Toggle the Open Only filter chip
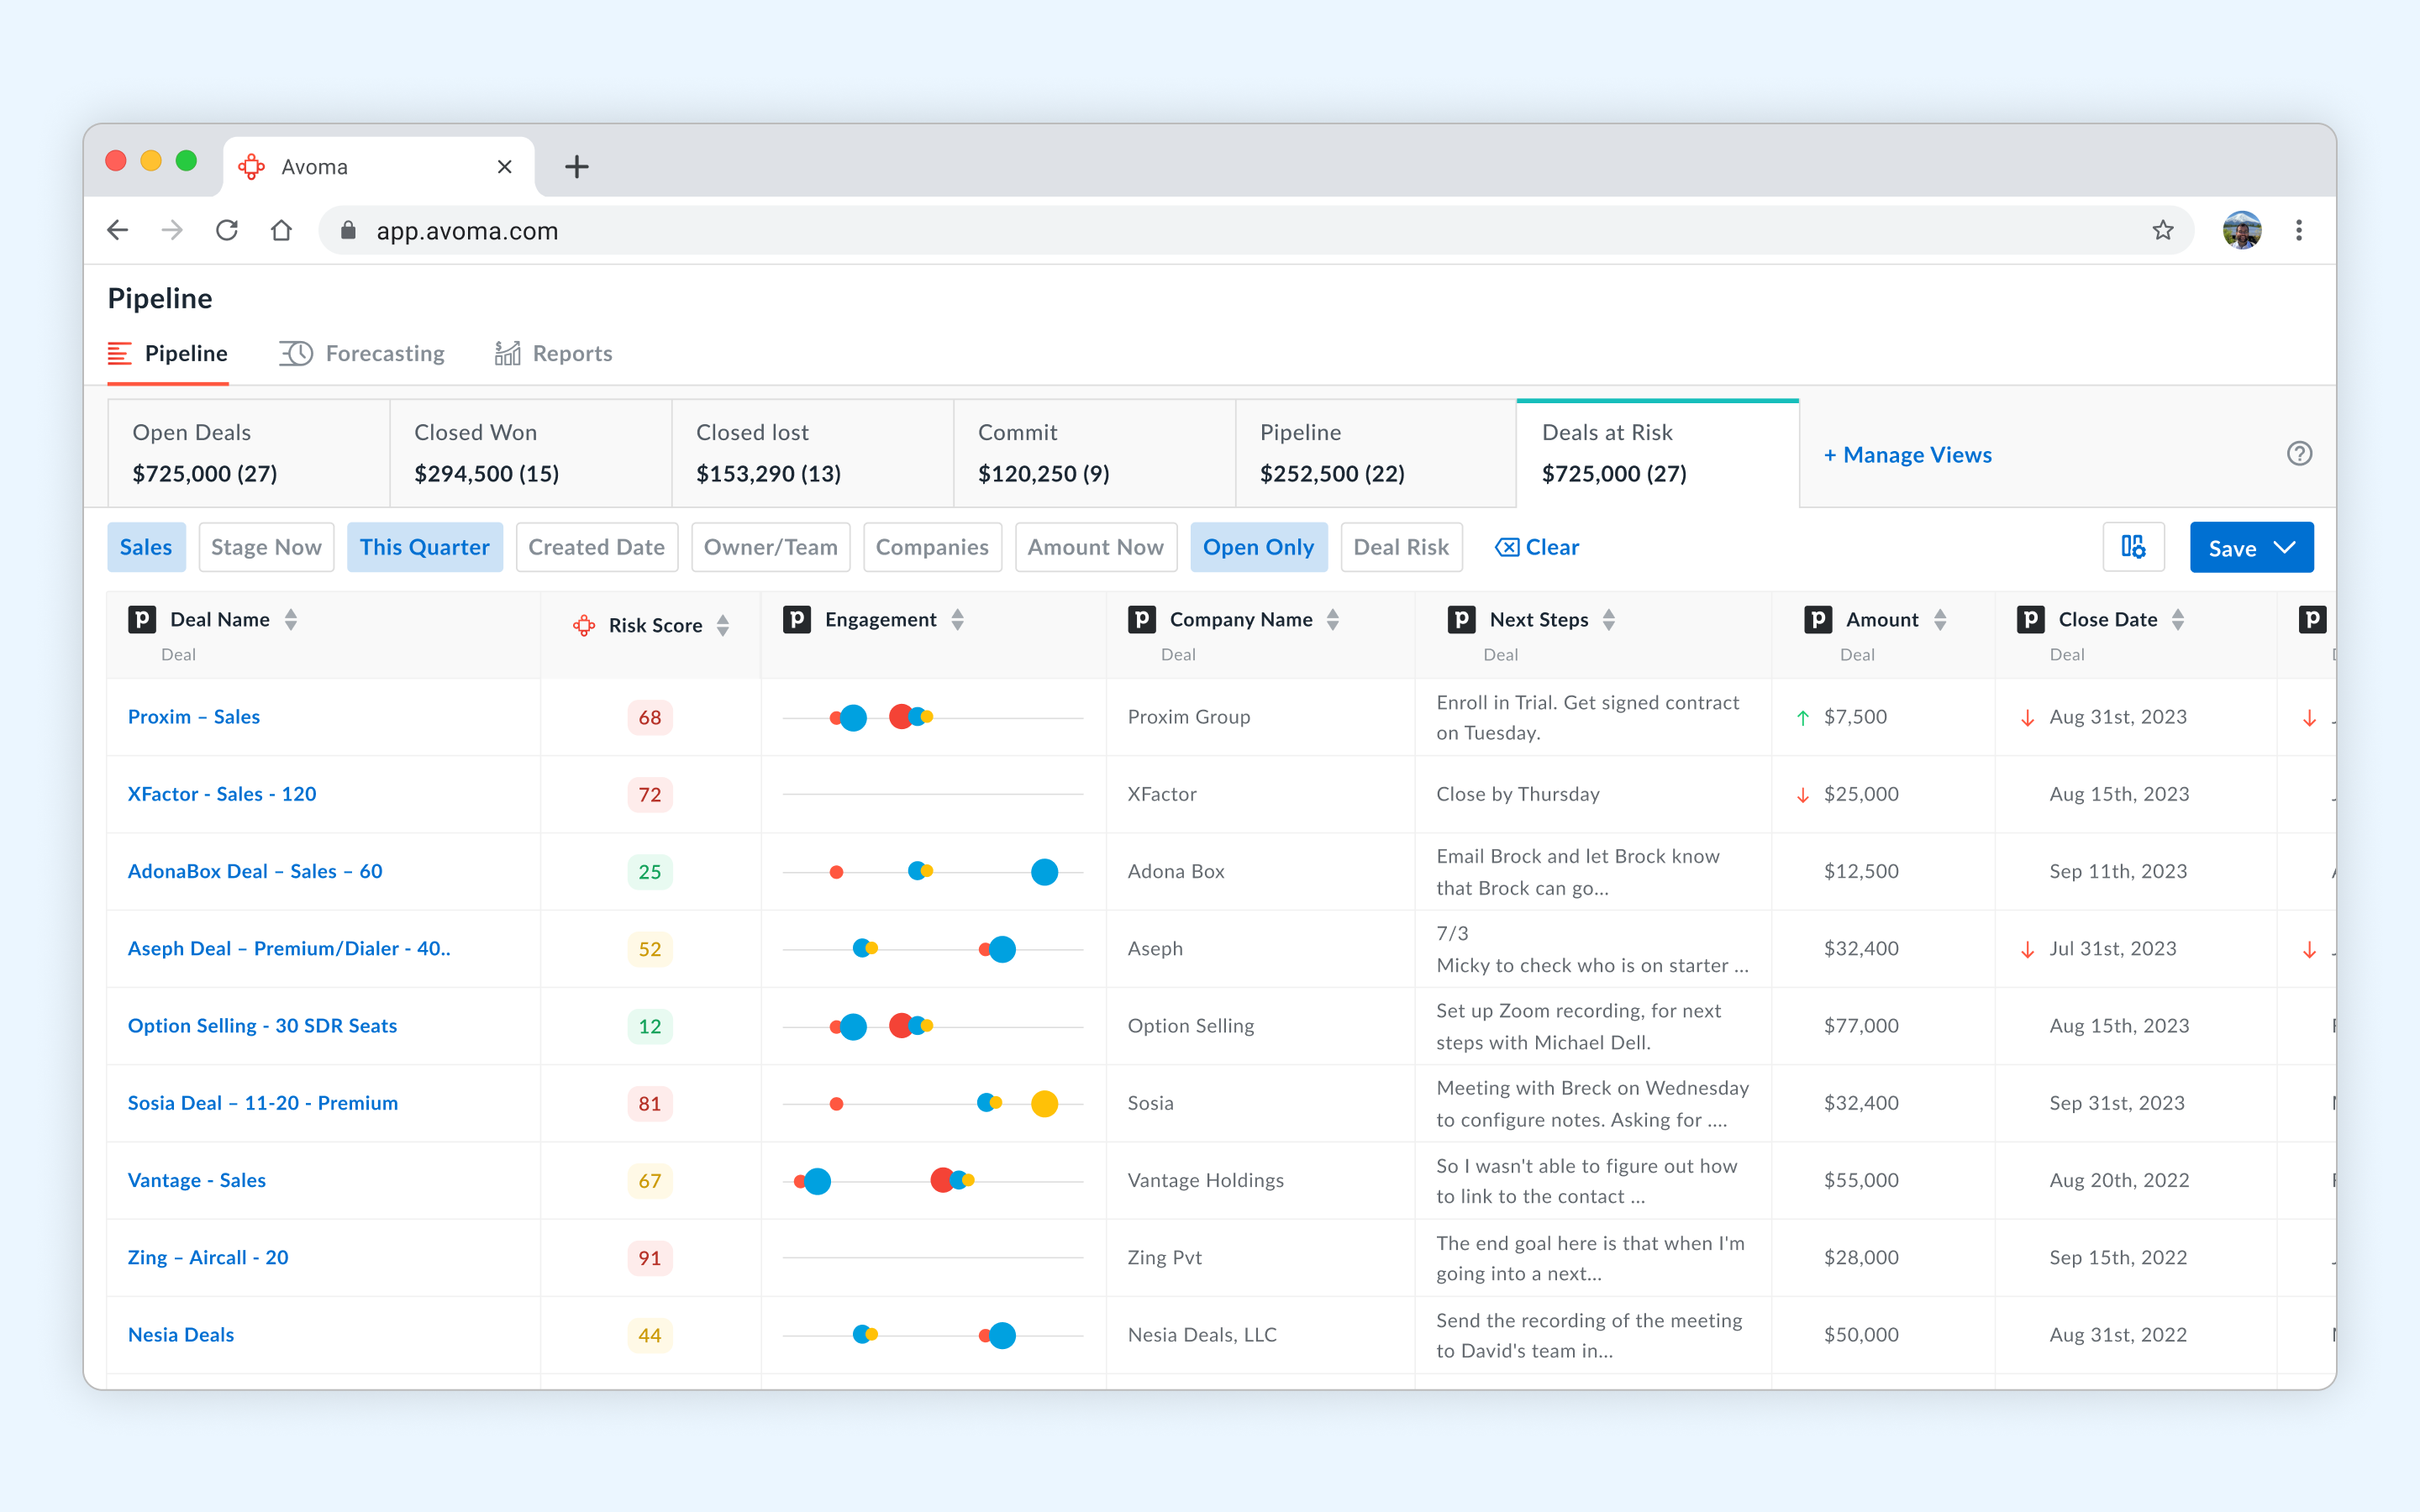Image resolution: width=2420 pixels, height=1512 pixels. pyautogui.click(x=1258, y=547)
